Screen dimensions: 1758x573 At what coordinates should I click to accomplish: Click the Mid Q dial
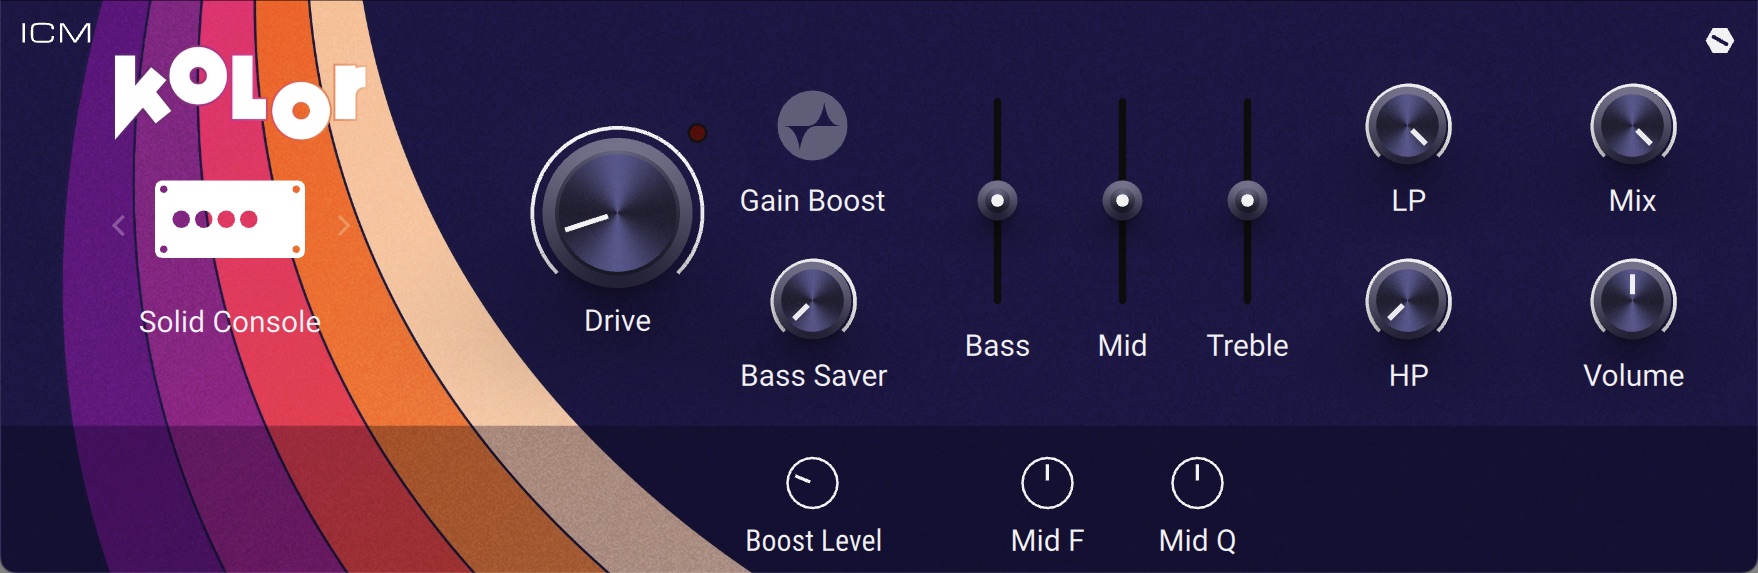click(x=1197, y=484)
